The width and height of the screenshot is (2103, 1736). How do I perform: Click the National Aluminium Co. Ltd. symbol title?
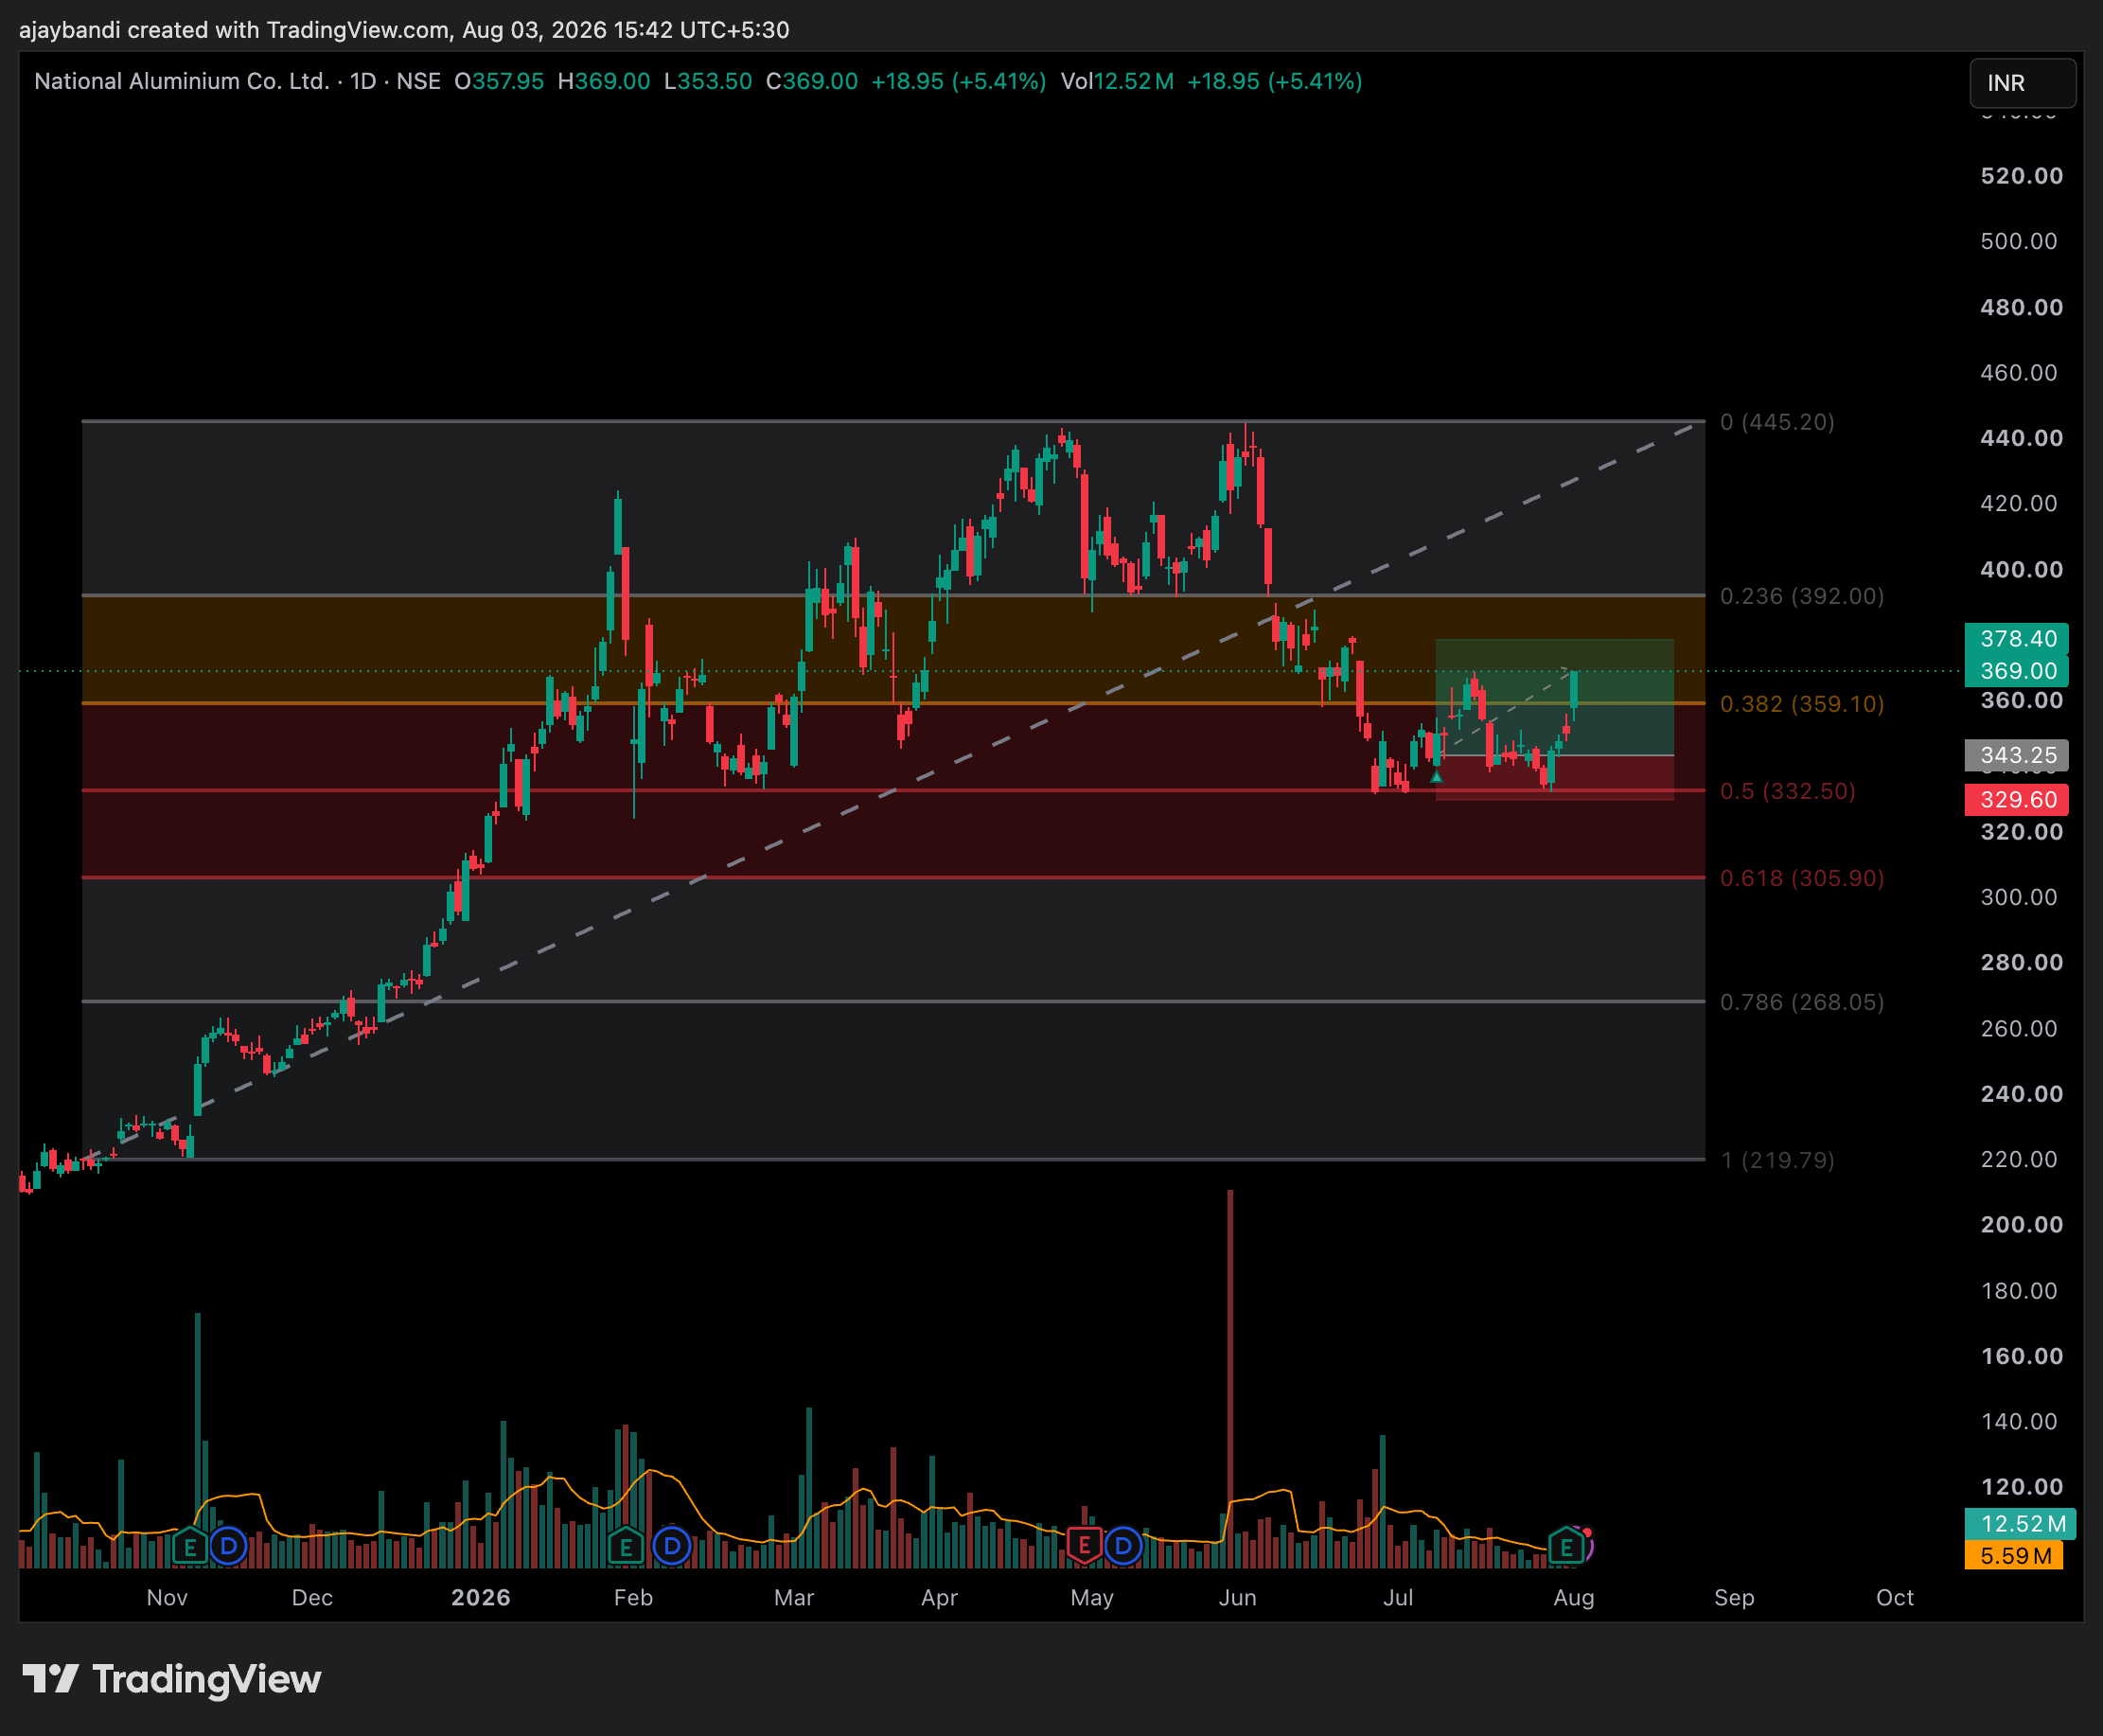pyautogui.click(x=181, y=81)
